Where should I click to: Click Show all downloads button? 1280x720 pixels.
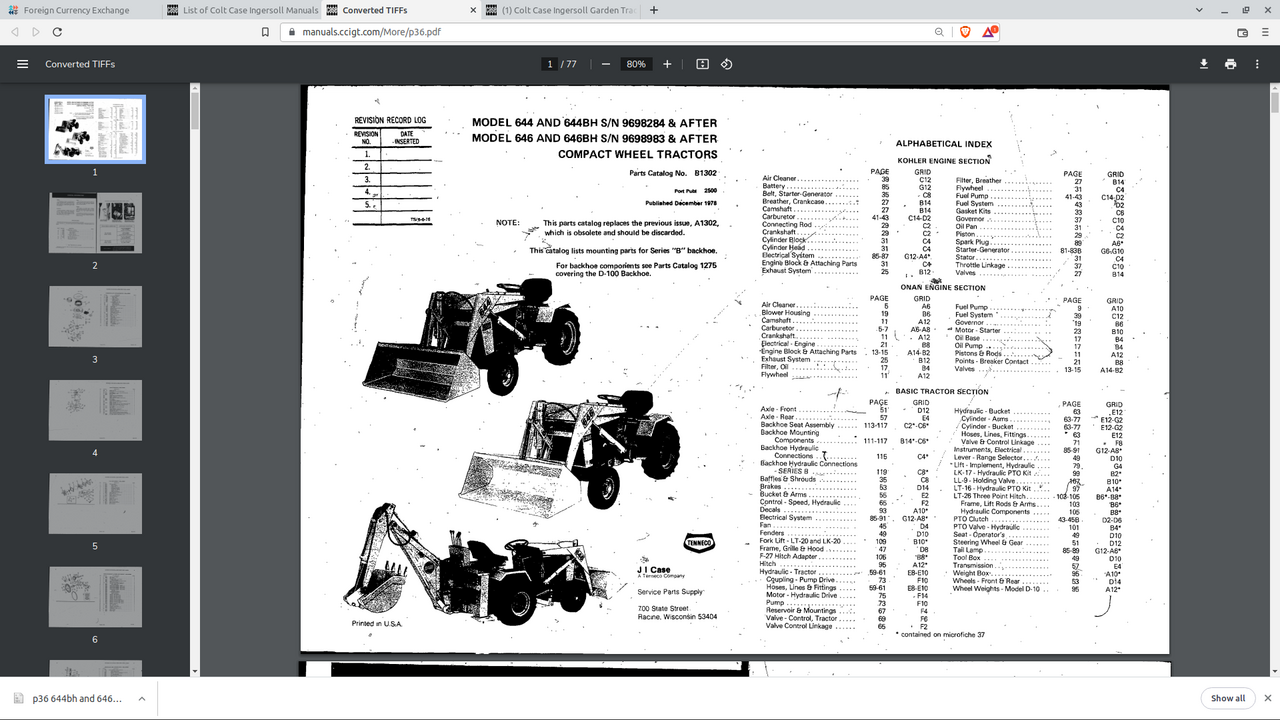point(1227,698)
